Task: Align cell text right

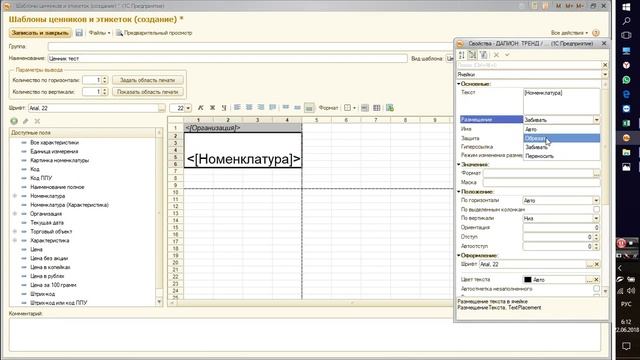Action: point(261,107)
